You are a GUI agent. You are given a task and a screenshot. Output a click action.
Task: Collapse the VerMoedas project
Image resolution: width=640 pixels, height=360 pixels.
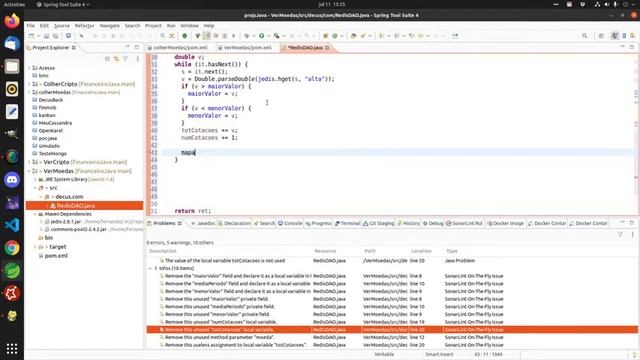pyautogui.click(x=29, y=171)
